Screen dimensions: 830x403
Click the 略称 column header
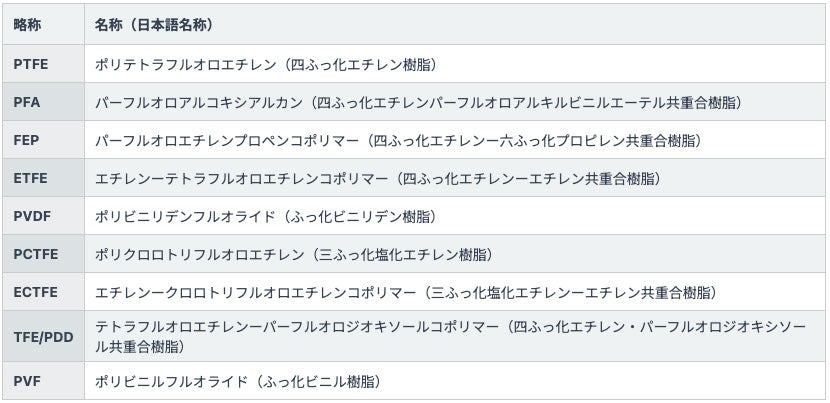(x=28, y=24)
